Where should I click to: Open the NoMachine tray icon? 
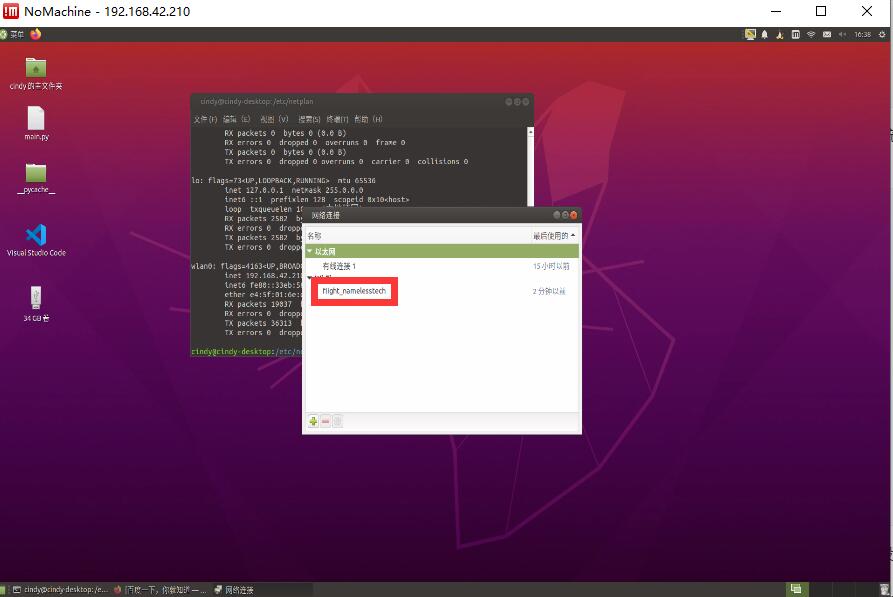[x=796, y=34]
